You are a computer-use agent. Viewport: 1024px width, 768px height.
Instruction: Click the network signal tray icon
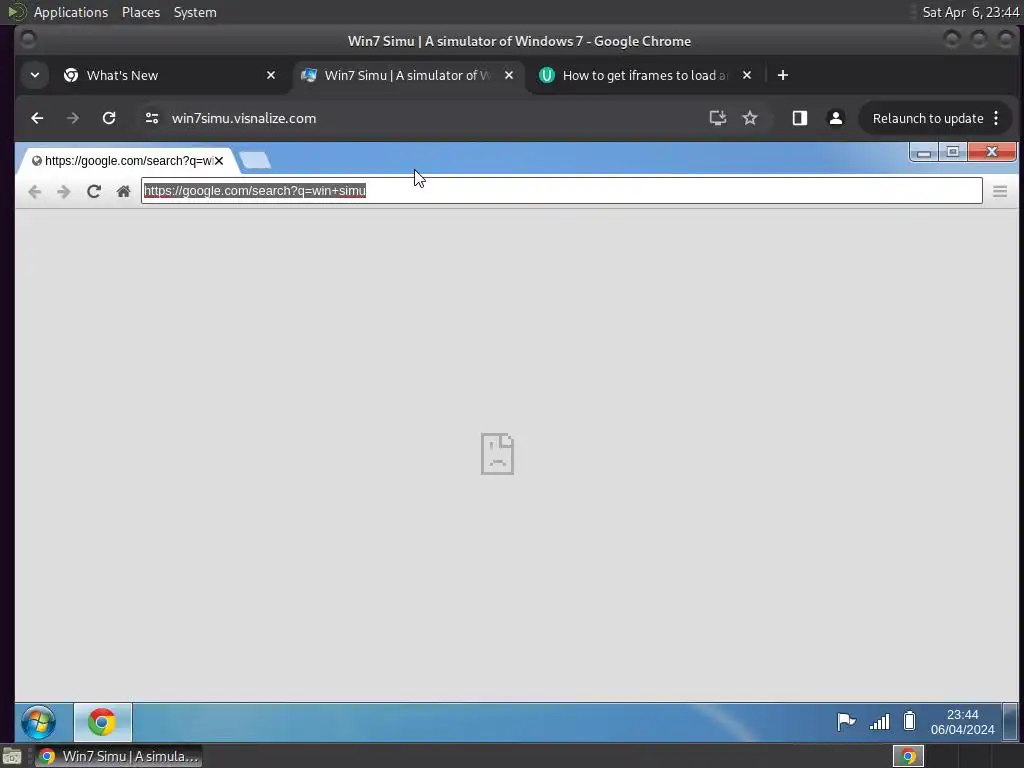coord(880,722)
